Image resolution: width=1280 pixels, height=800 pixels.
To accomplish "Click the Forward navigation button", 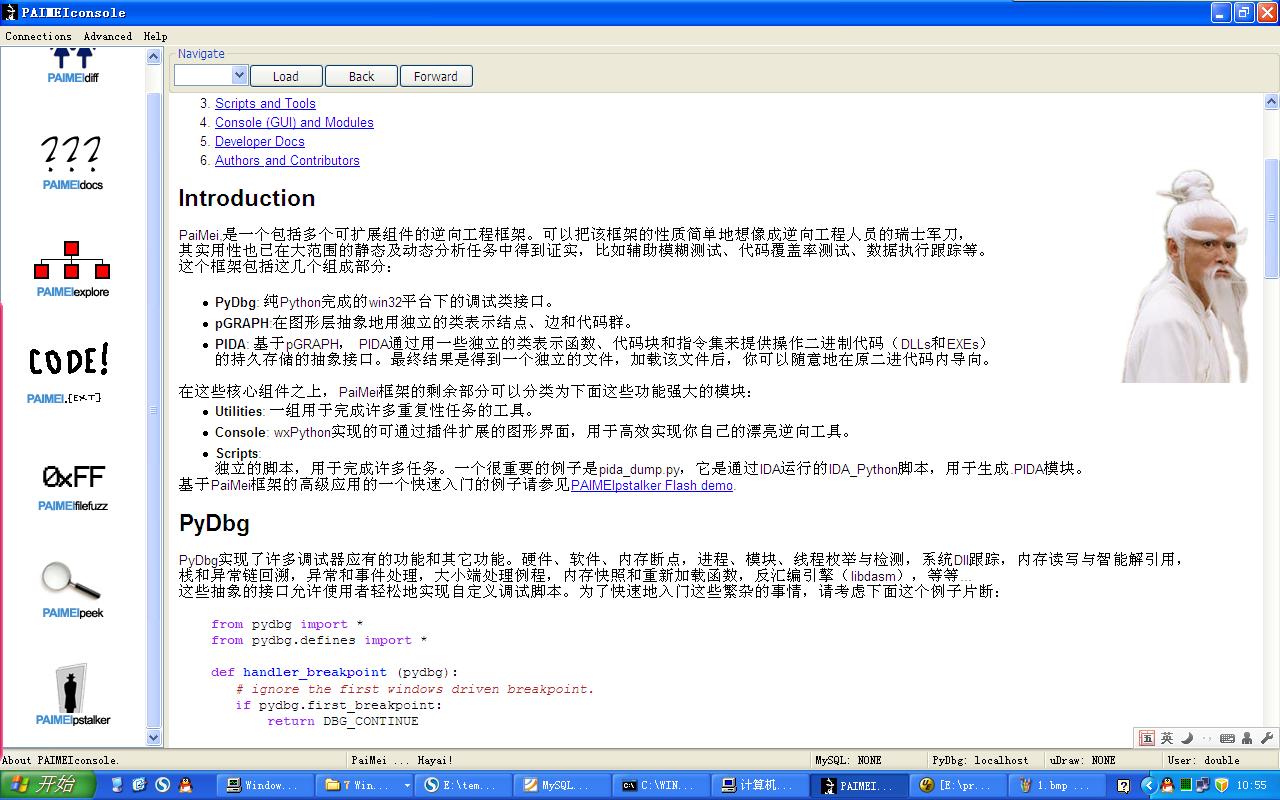I will [436, 76].
